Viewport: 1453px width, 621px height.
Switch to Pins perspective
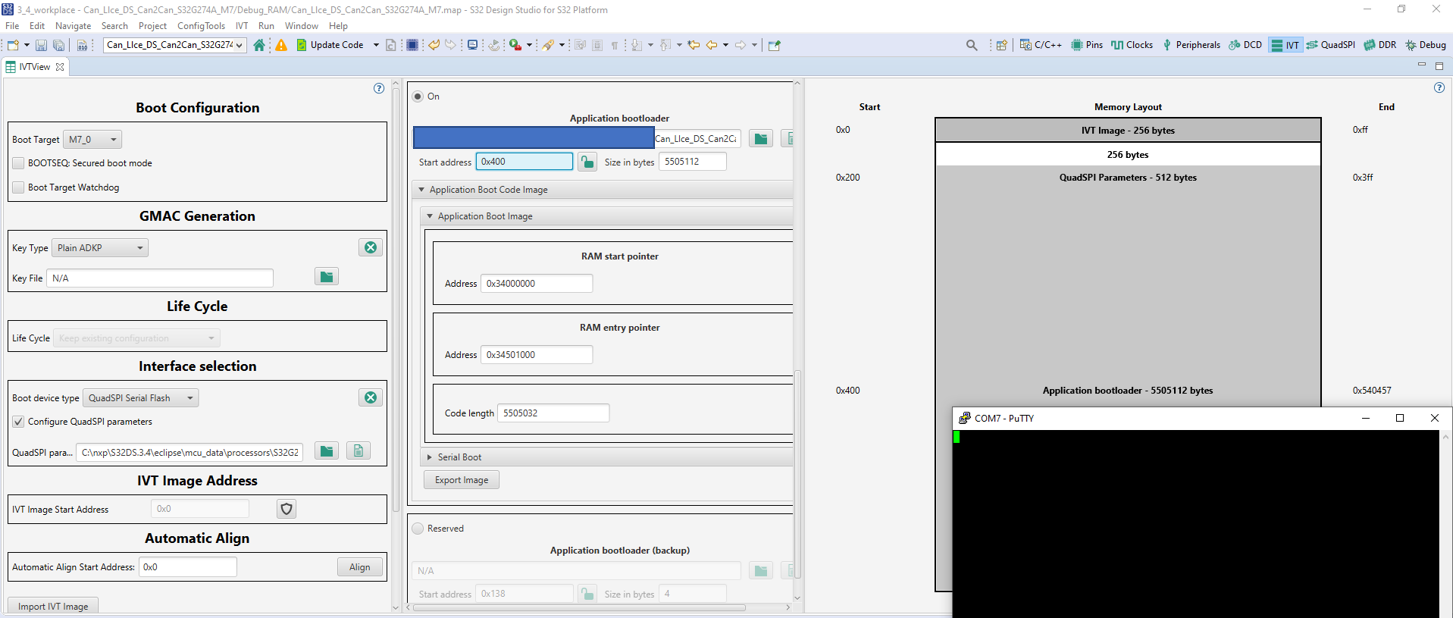tap(1087, 45)
